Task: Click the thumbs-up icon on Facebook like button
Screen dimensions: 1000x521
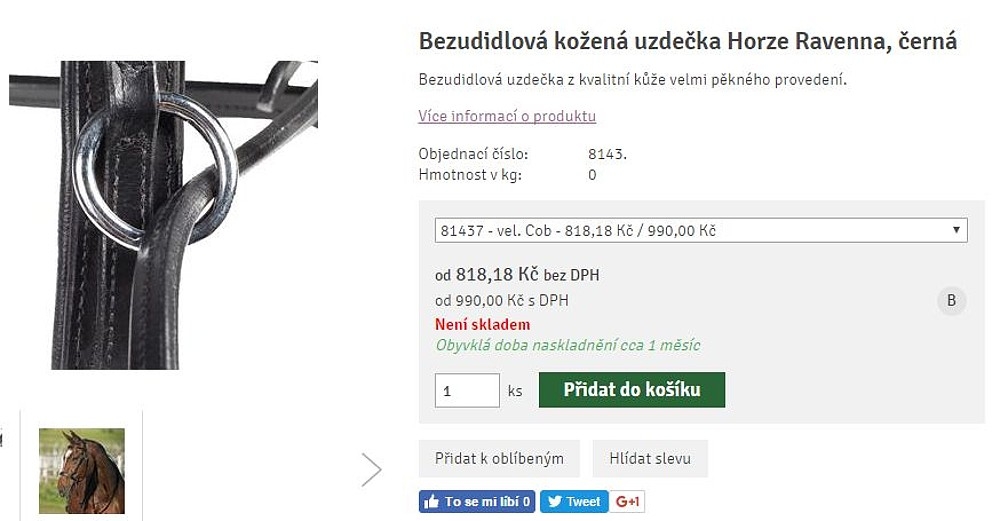Action: pos(431,502)
